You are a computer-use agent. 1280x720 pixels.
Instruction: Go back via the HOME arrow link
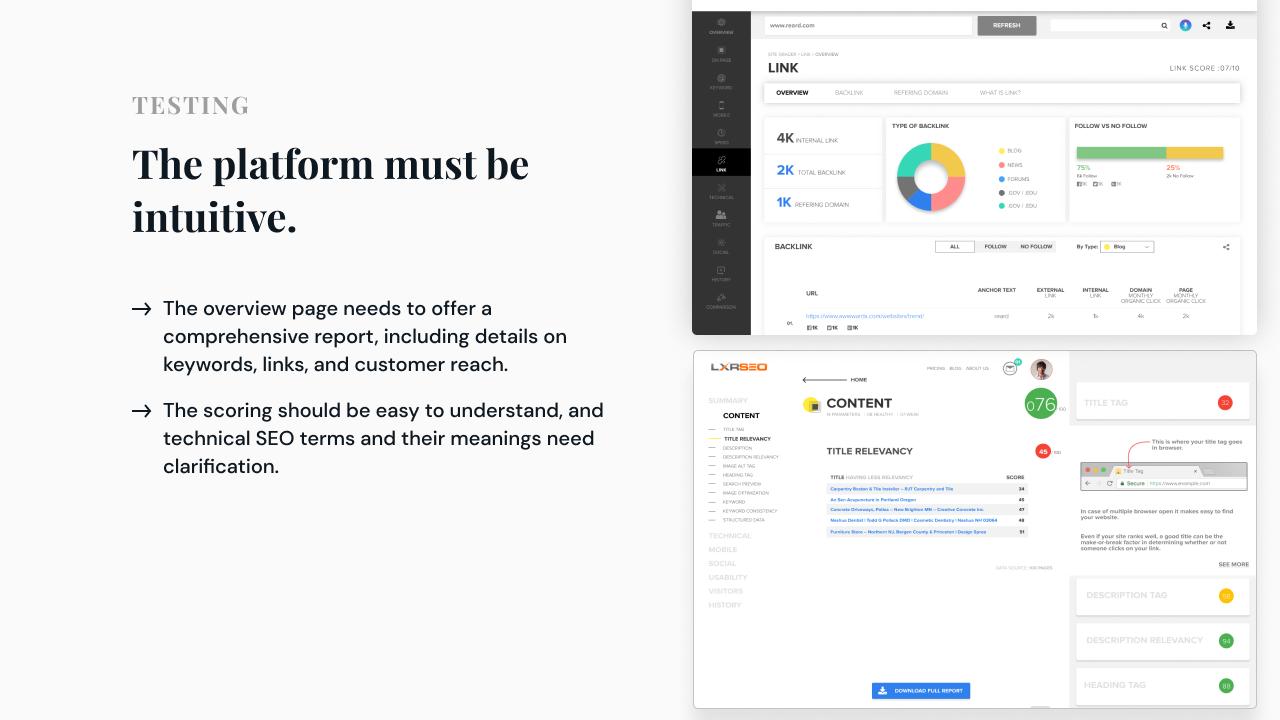tap(835, 380)
